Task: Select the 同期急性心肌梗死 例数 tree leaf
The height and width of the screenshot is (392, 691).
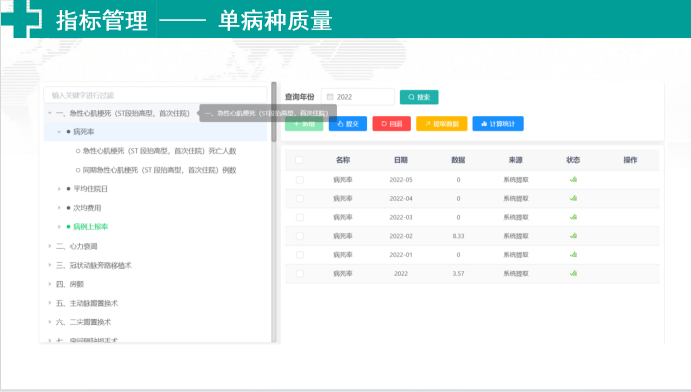Action: point(160,170)
